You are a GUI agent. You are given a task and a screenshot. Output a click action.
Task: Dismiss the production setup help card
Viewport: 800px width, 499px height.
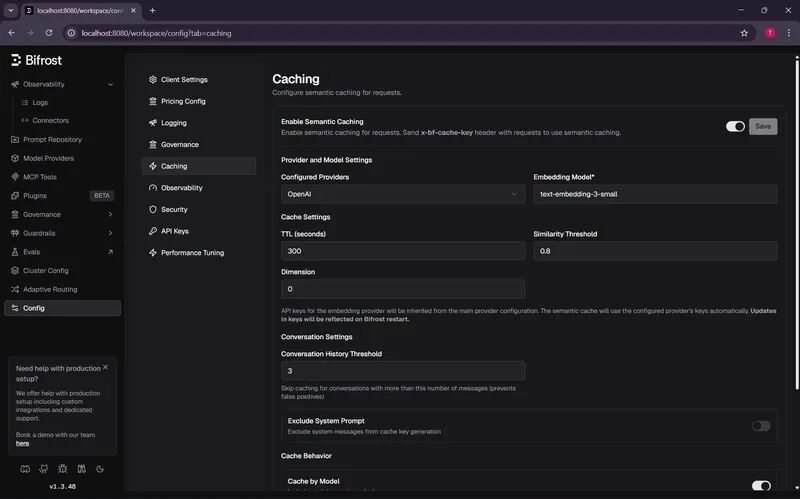tap(105, 367)
